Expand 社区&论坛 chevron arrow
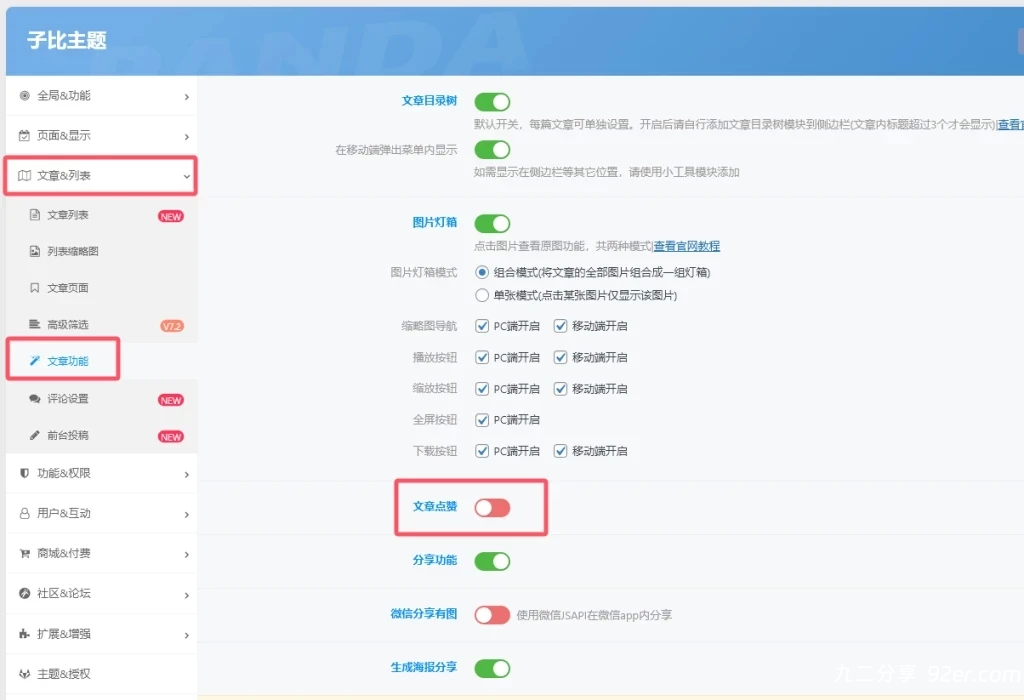Image resolution: width=1024 pixels, height=700 pixels. tap(187, 595)
